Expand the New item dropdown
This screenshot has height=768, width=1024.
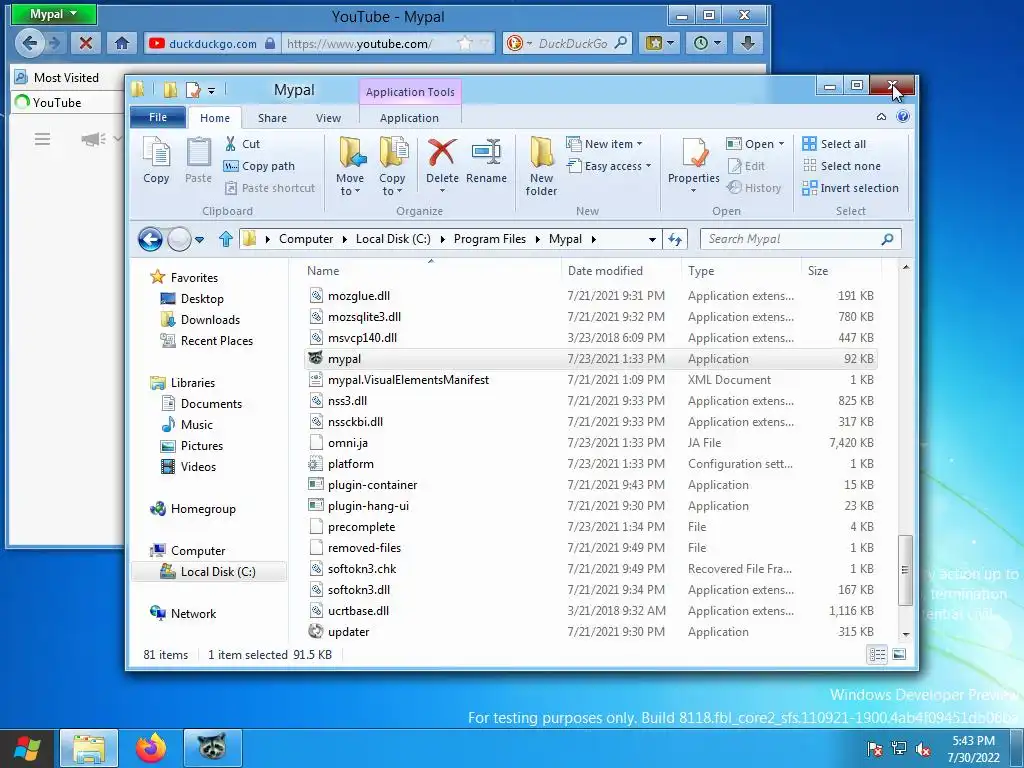(605, 144)
